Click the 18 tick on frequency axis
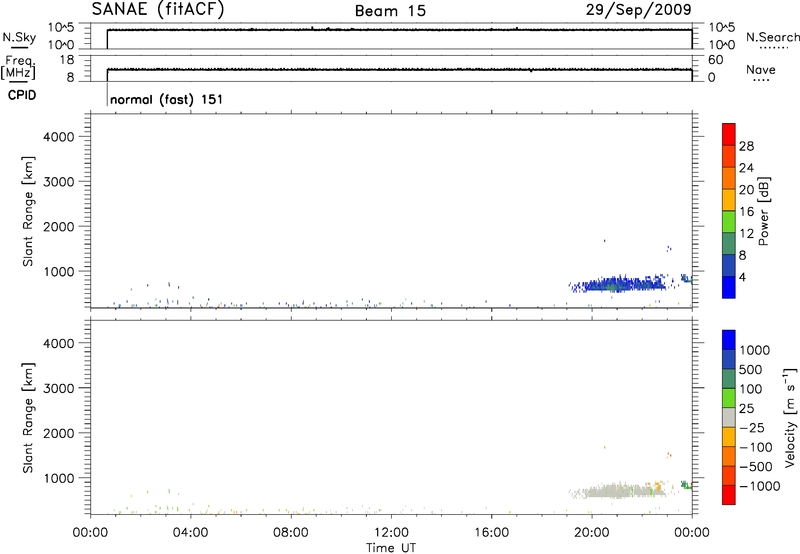This screenshot has height=554, width=800. [67, 60]
